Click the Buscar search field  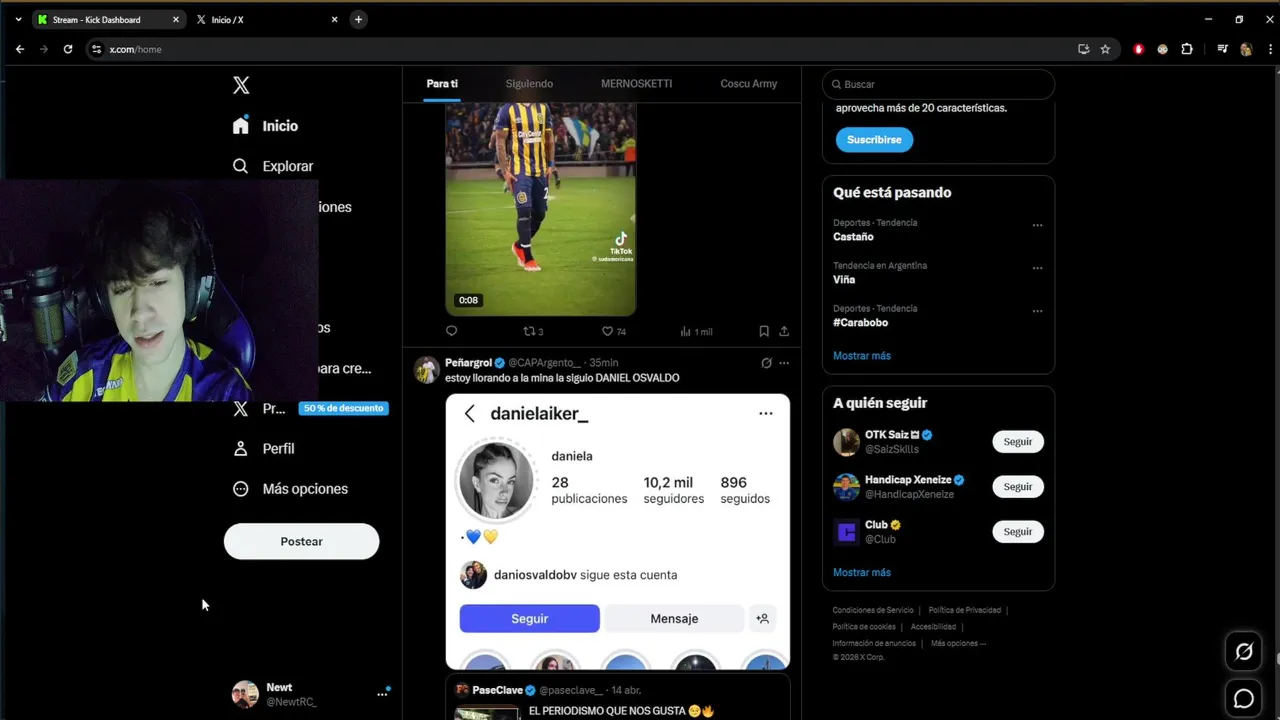[x=938, y=84]
